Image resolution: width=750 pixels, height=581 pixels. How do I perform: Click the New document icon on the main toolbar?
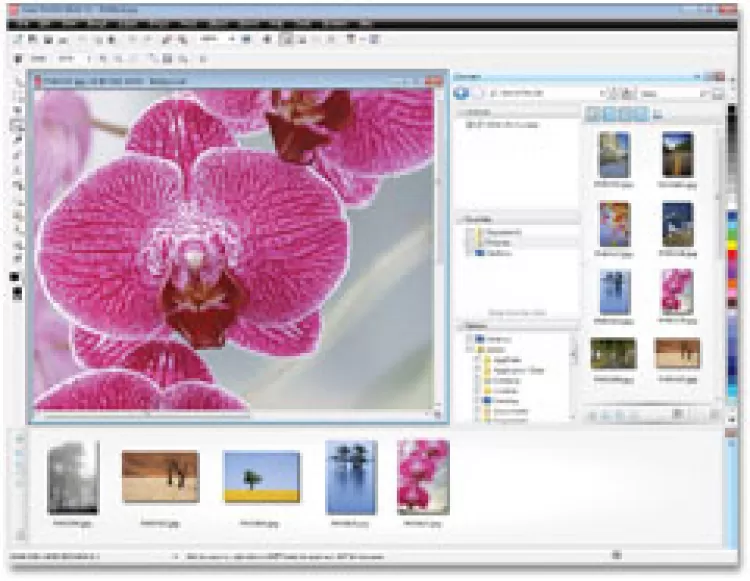[18, 39]
